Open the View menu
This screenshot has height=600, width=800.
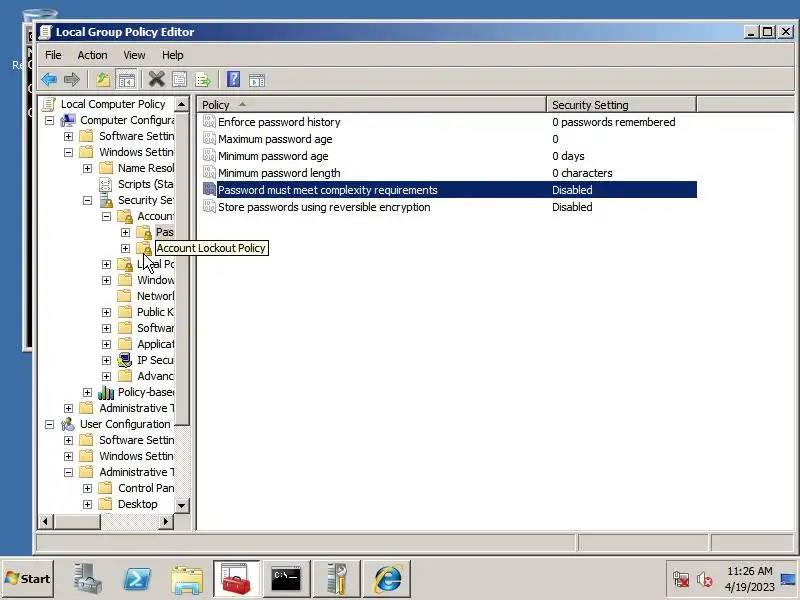point(134,55)
